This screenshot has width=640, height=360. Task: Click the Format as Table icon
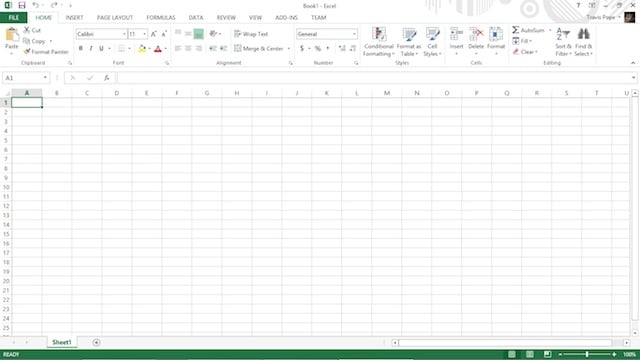tap(409, 35)
